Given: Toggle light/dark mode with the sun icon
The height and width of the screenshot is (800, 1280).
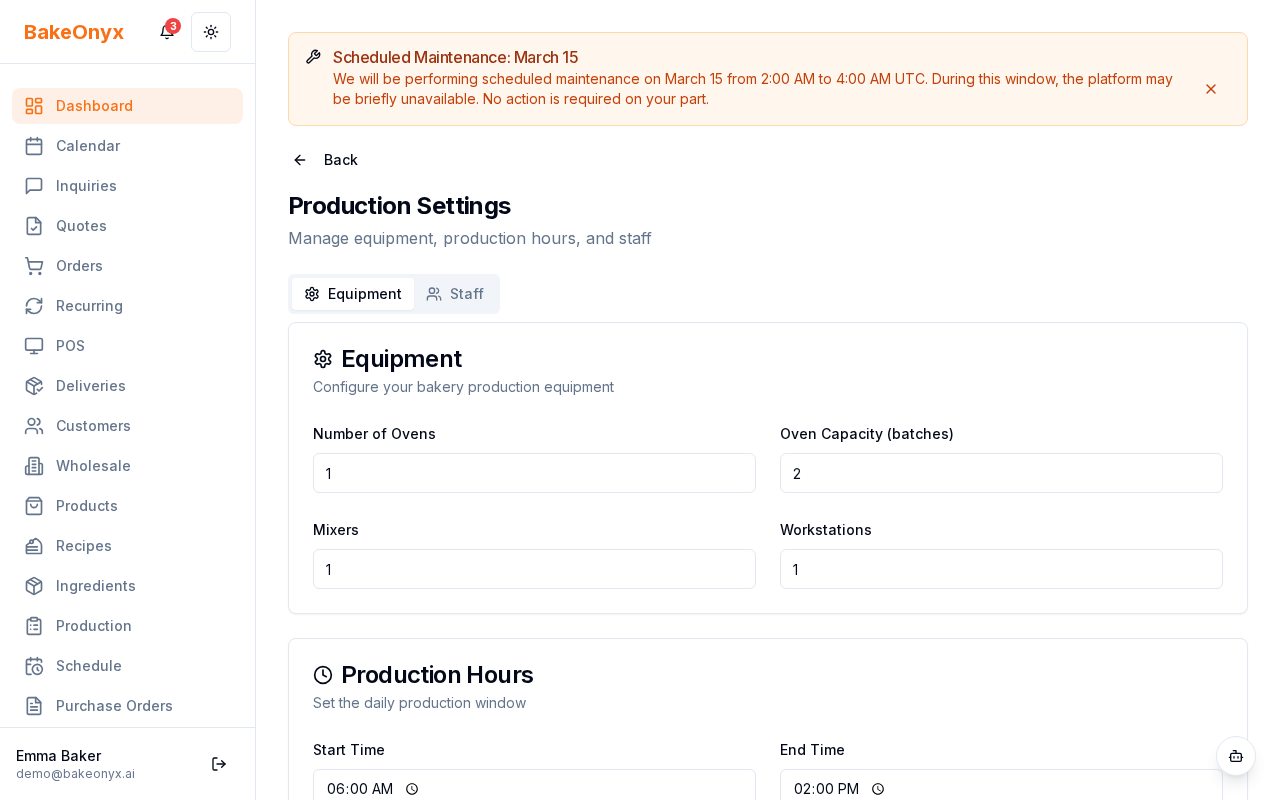Looking at the screenshot, I should tap(211, 32).
